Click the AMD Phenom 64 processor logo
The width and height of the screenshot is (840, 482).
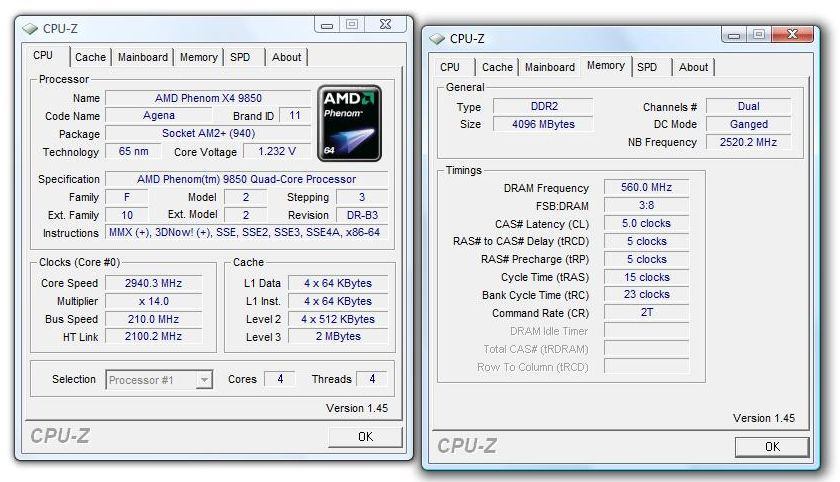349,123
